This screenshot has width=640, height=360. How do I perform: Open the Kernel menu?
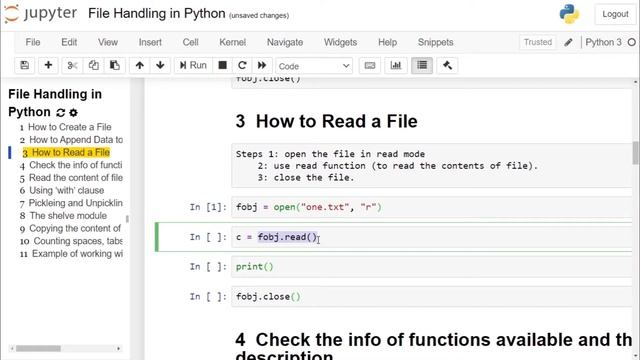coord(233,42)
